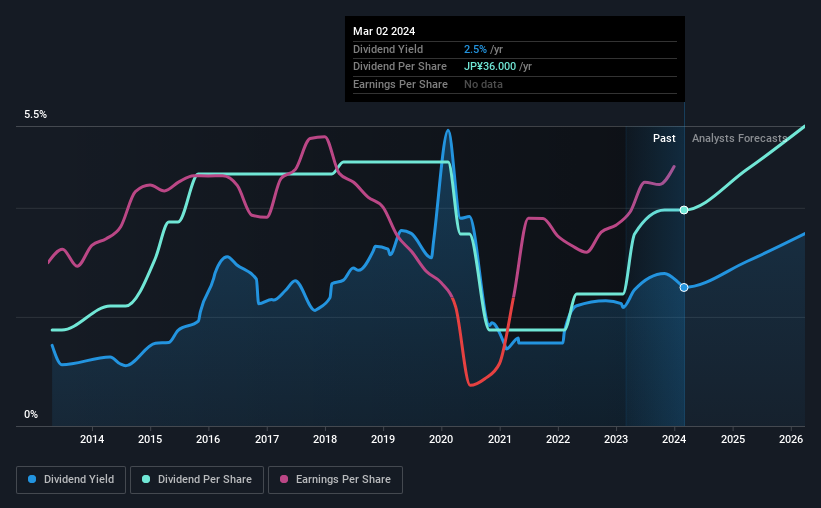
Task: Toggle the Dividend Yield legend button
Action: point(71,480)
